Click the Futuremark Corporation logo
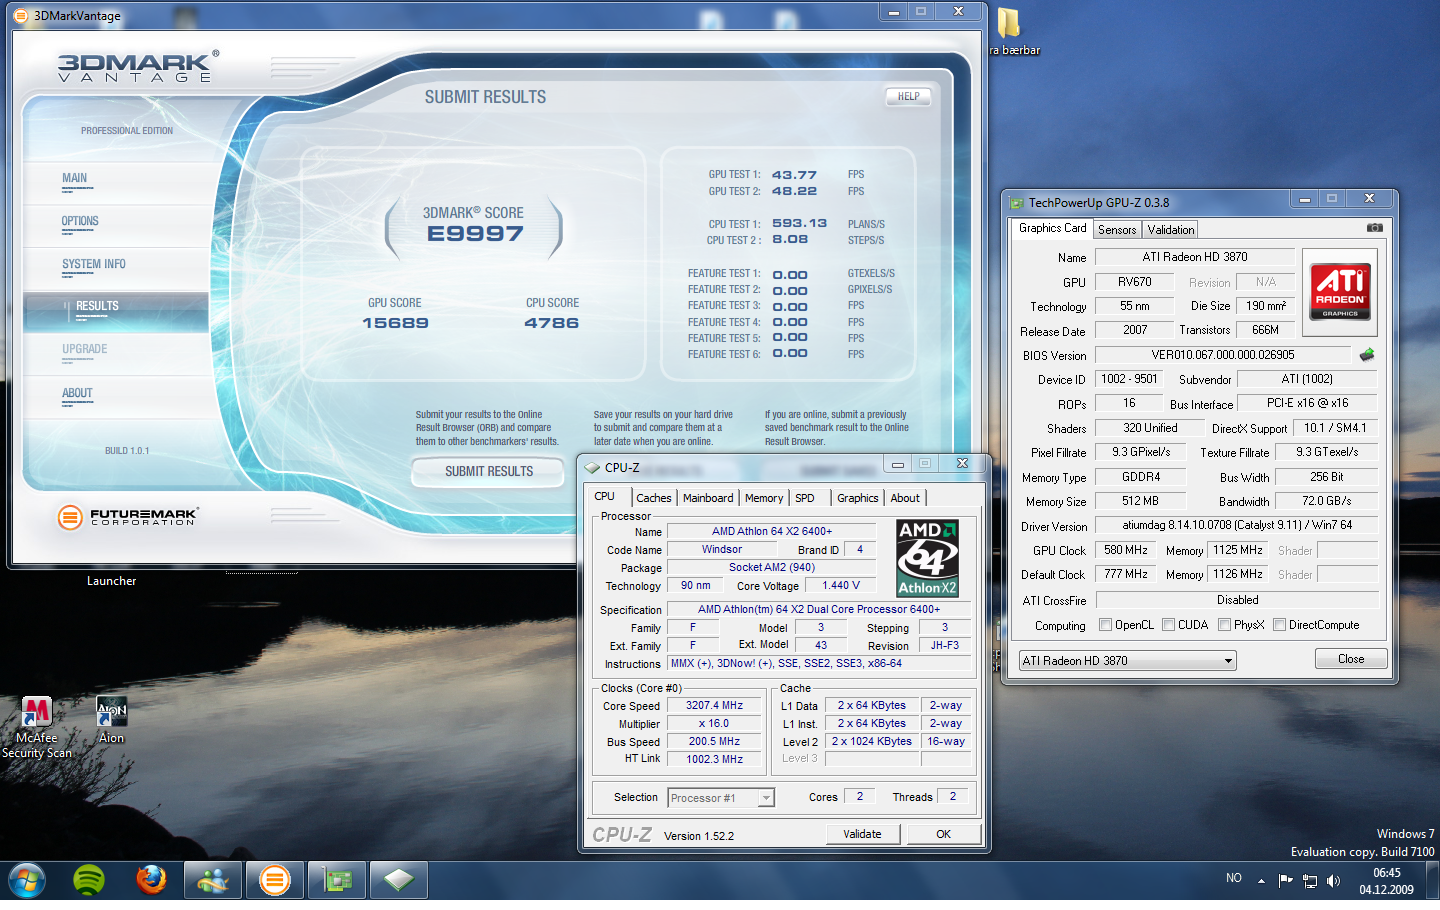Viewport: 1440px width, 910px height. point(128,517)
